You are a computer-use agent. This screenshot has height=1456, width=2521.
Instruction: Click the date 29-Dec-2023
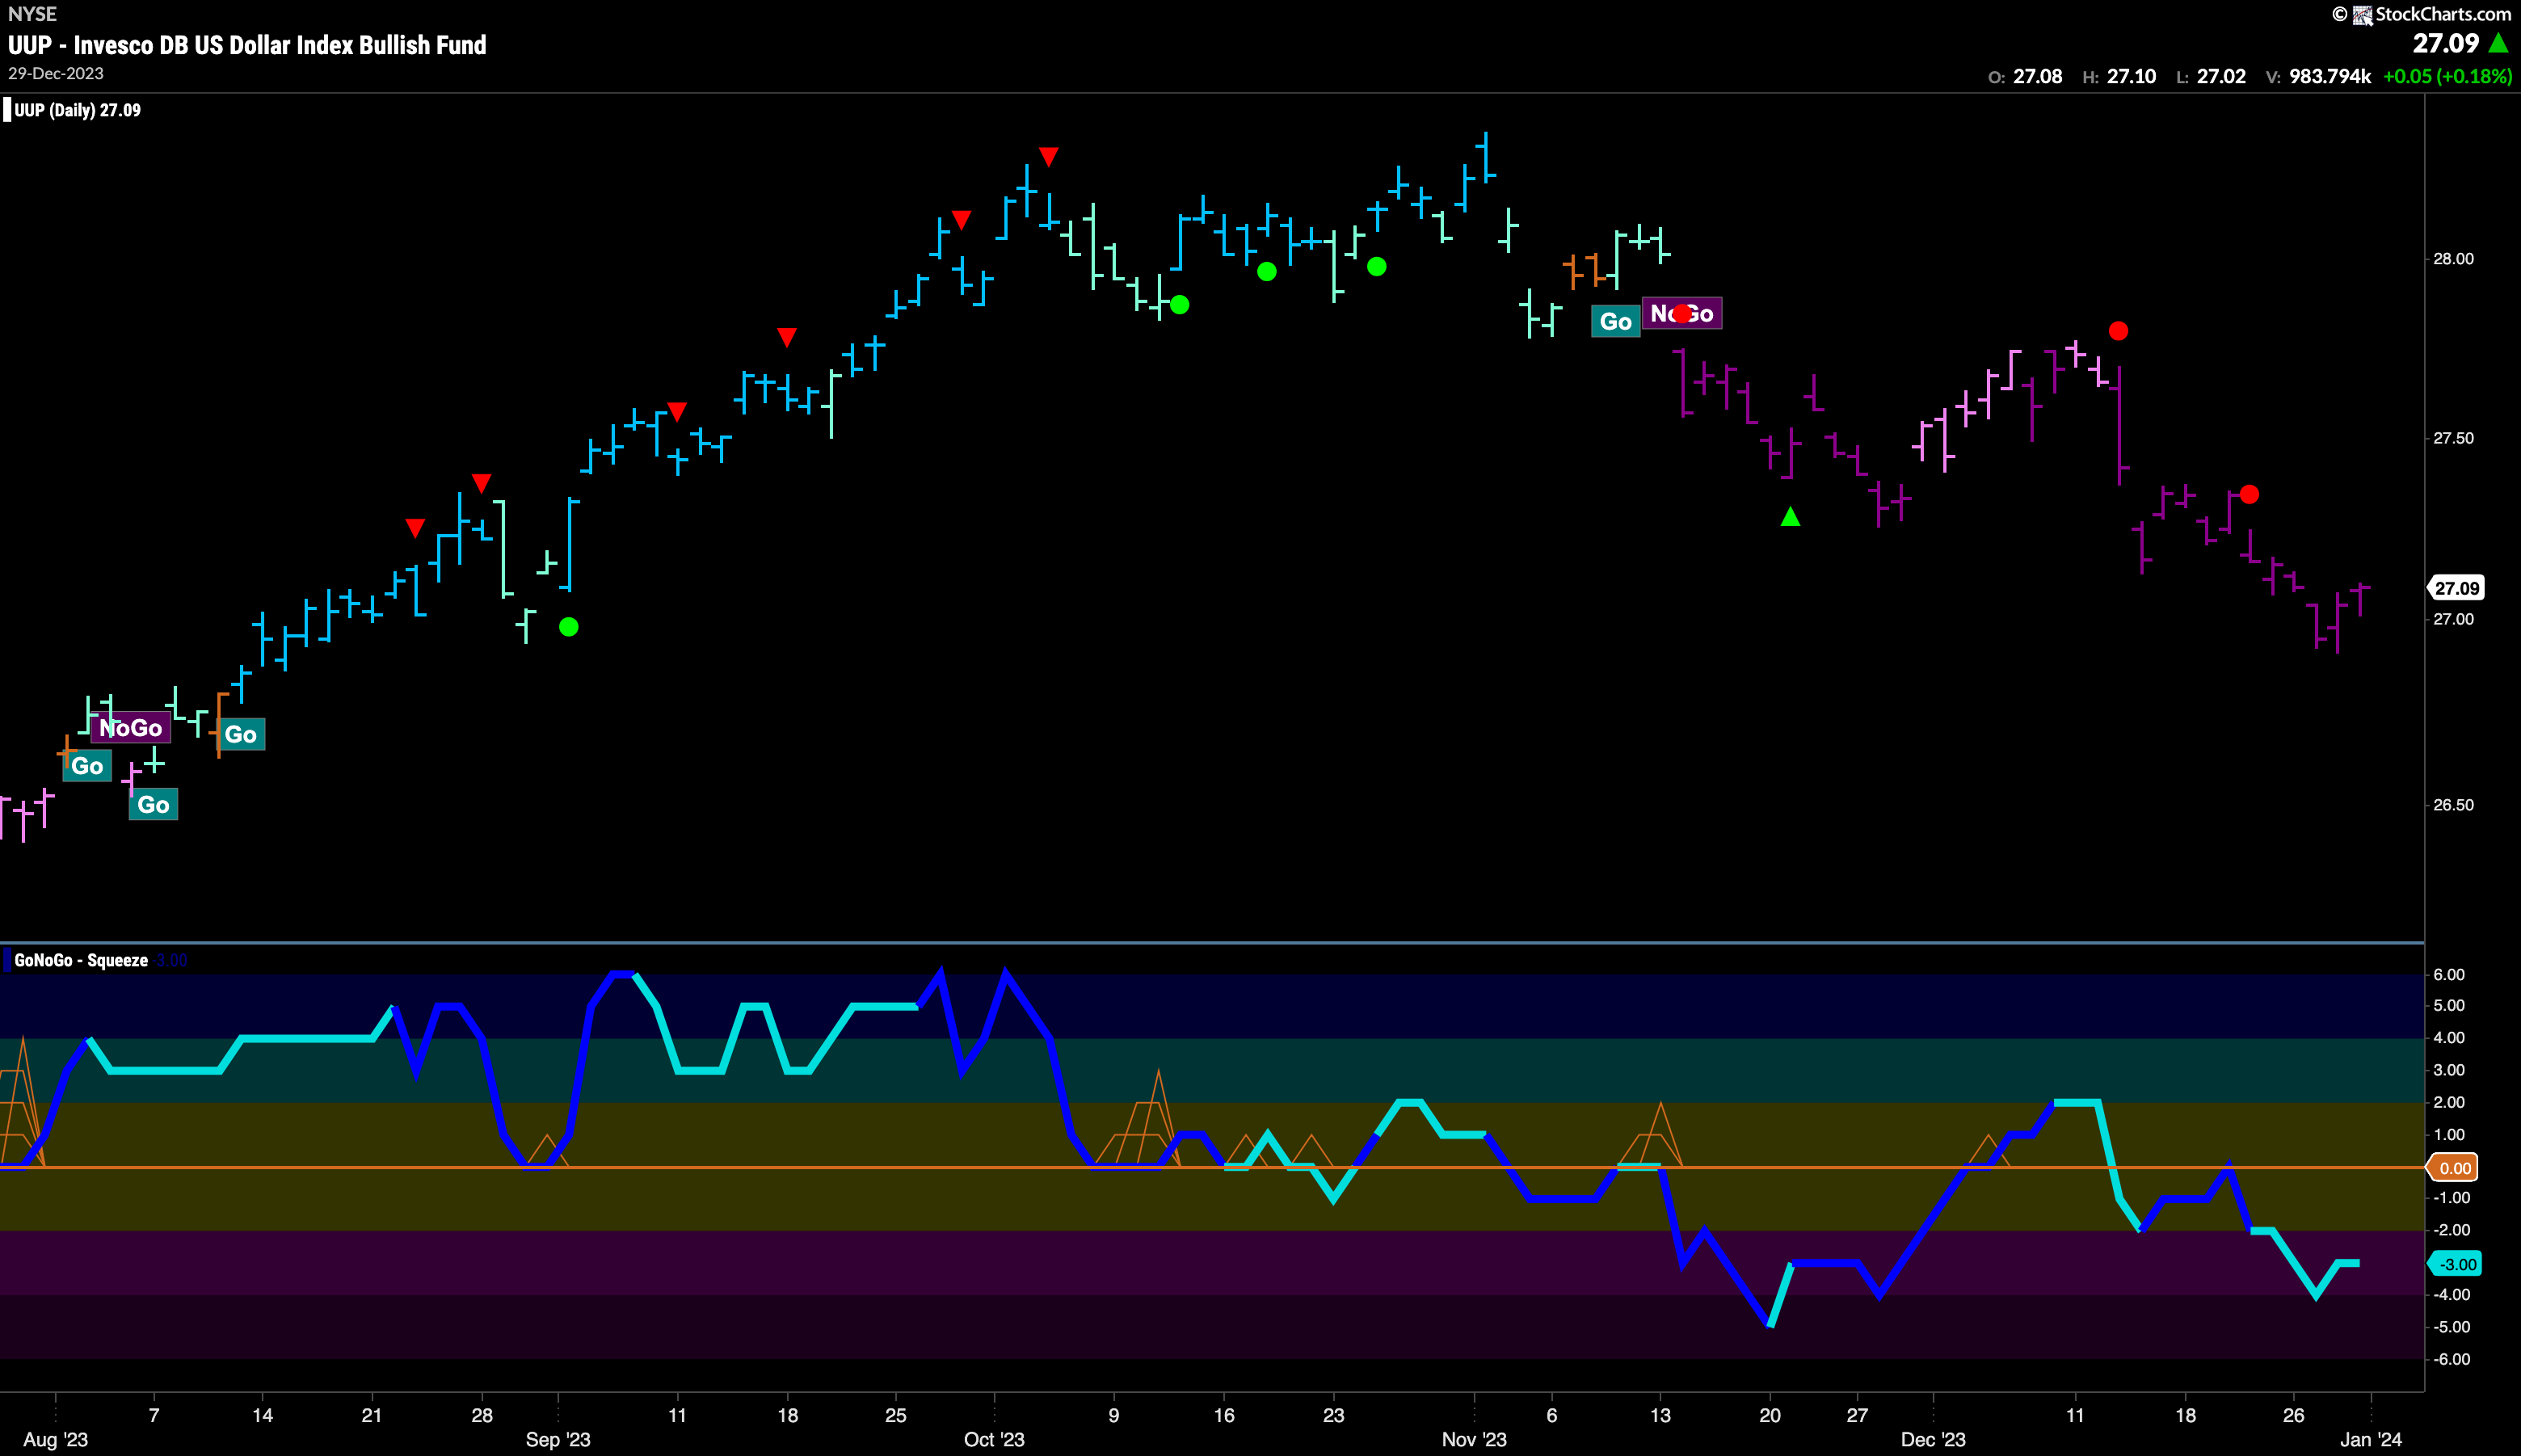pos(56,74)
